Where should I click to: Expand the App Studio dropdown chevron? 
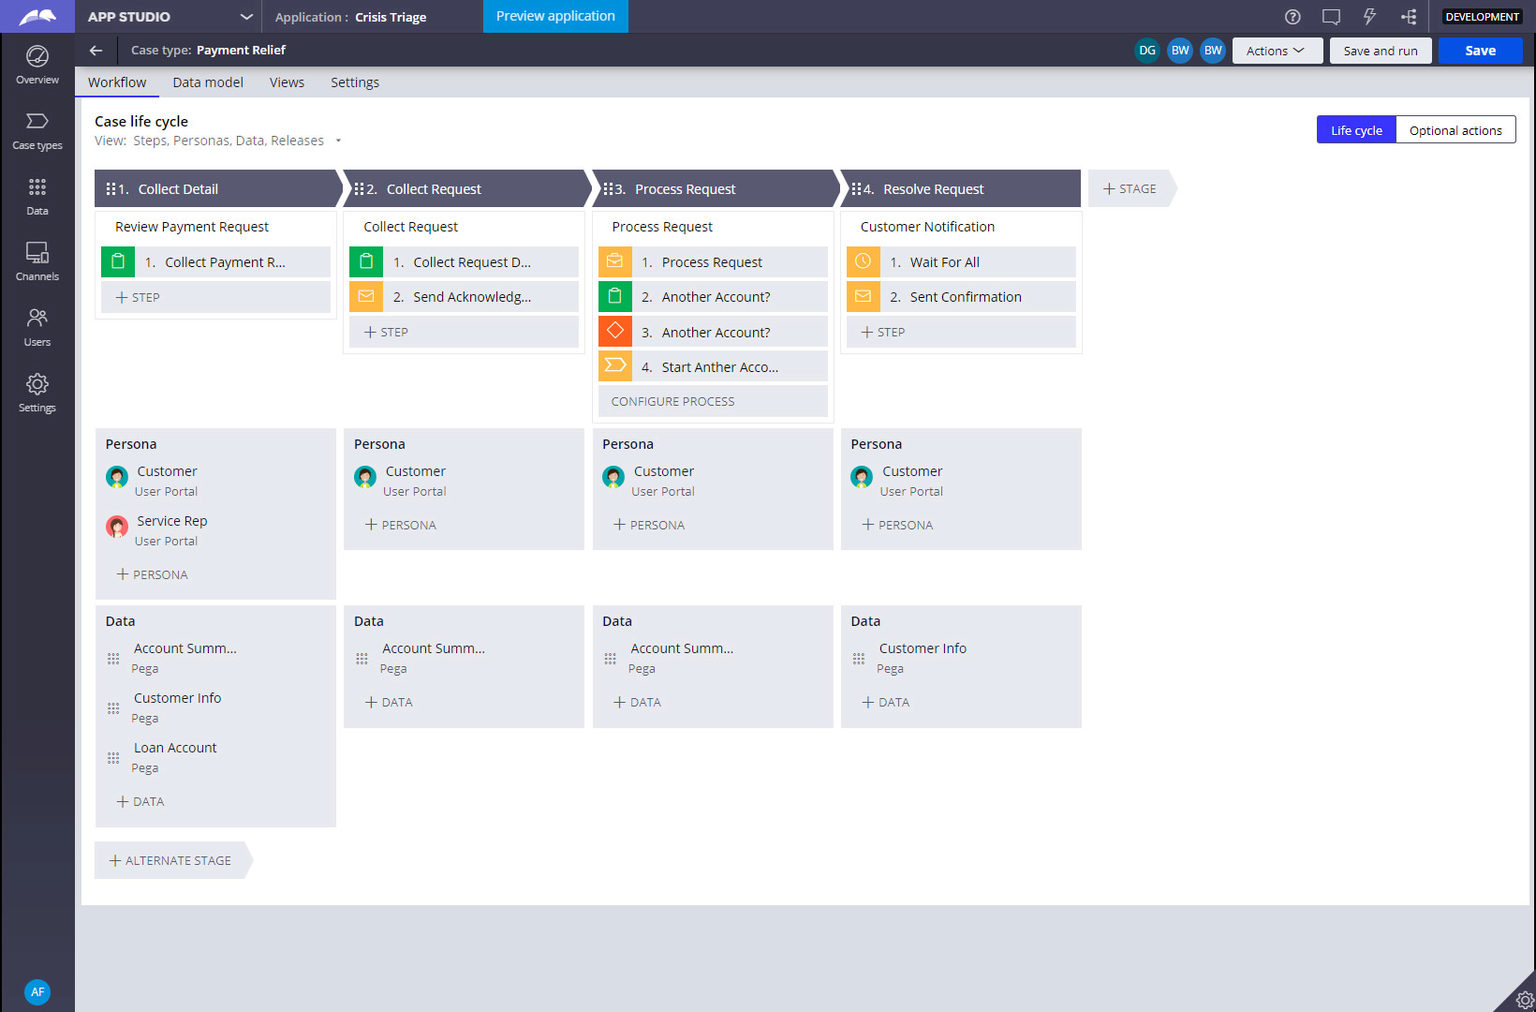pyautogui.click(x=246, y=17)
